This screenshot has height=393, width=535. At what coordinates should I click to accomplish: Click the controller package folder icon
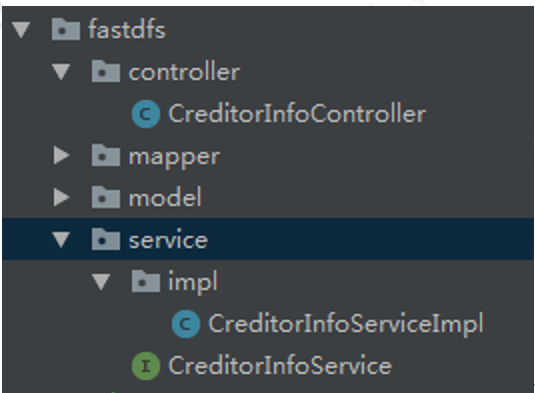coord(106,71)
